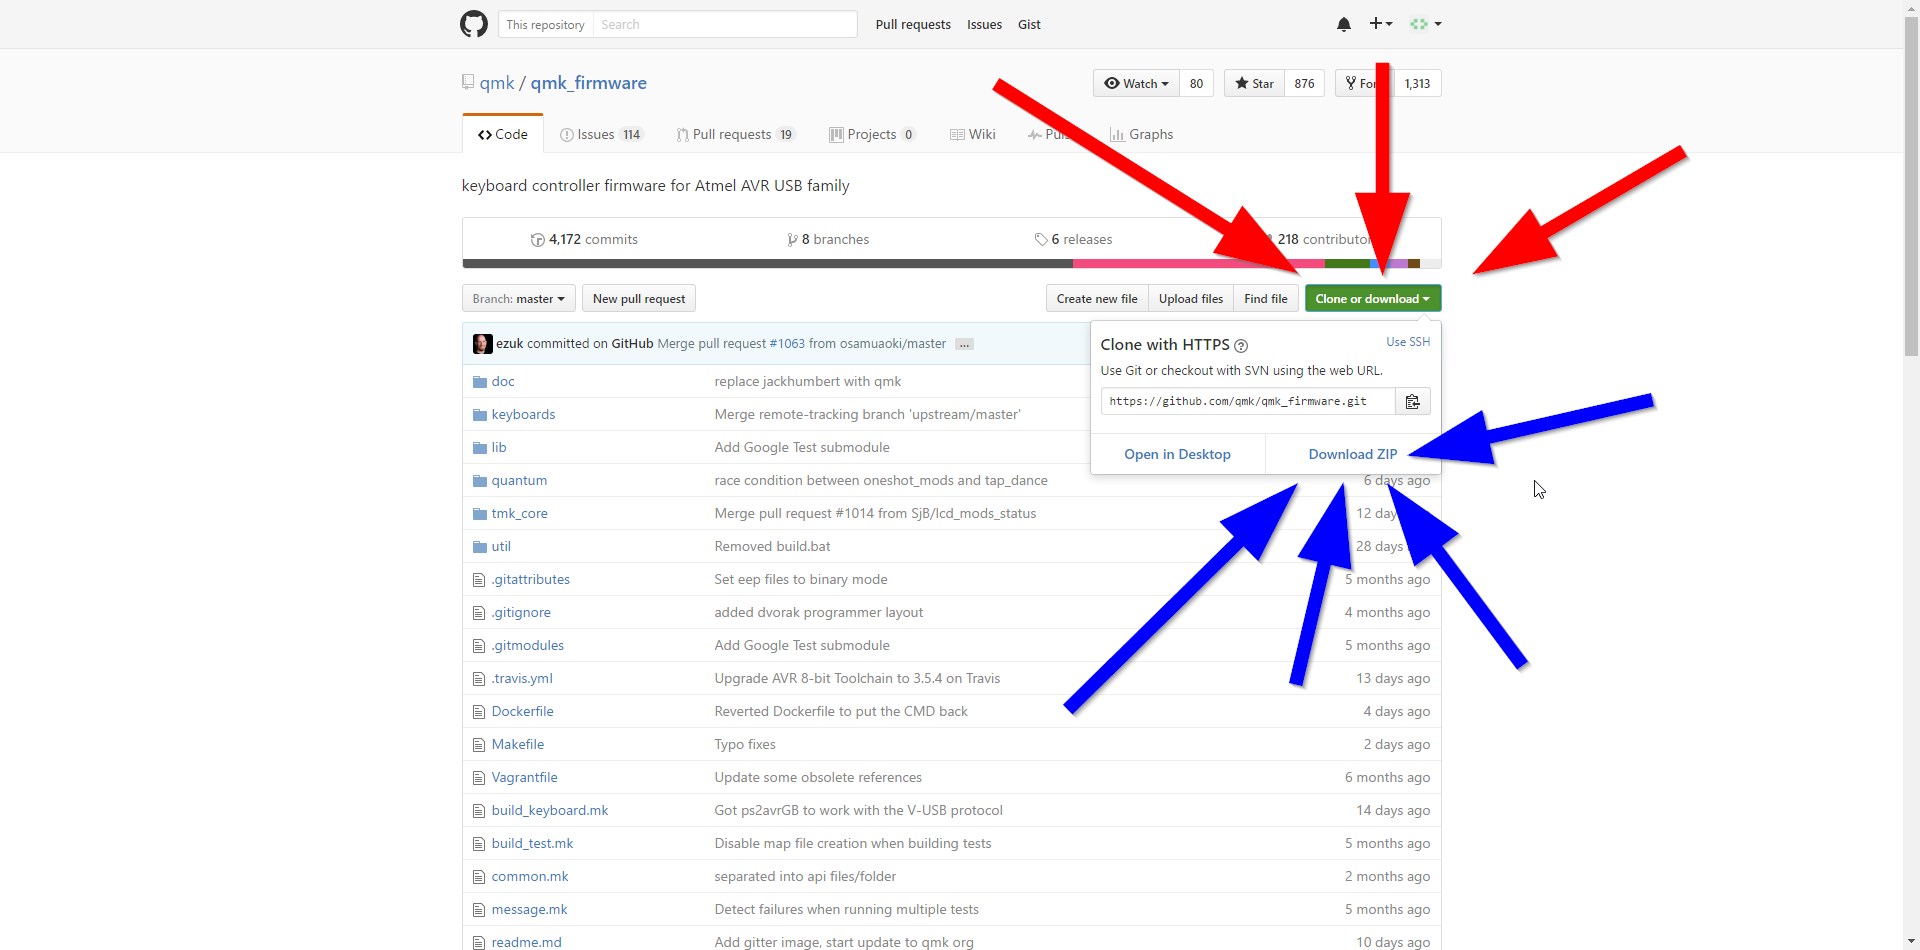Open the Projects tab
The height and width of the screenshot is (950, 1920).
pyautogui.click(x=872, y=135)
